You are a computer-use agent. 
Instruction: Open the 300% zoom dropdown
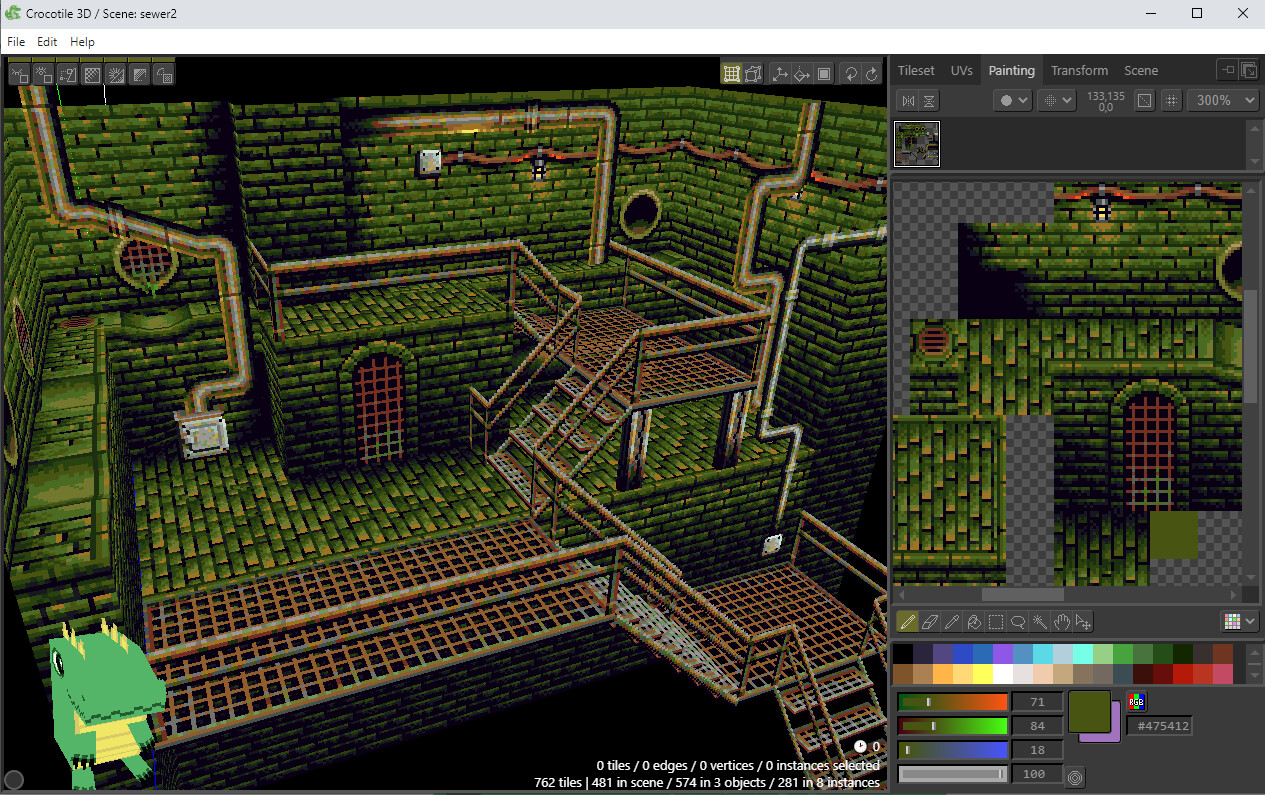1223,100
